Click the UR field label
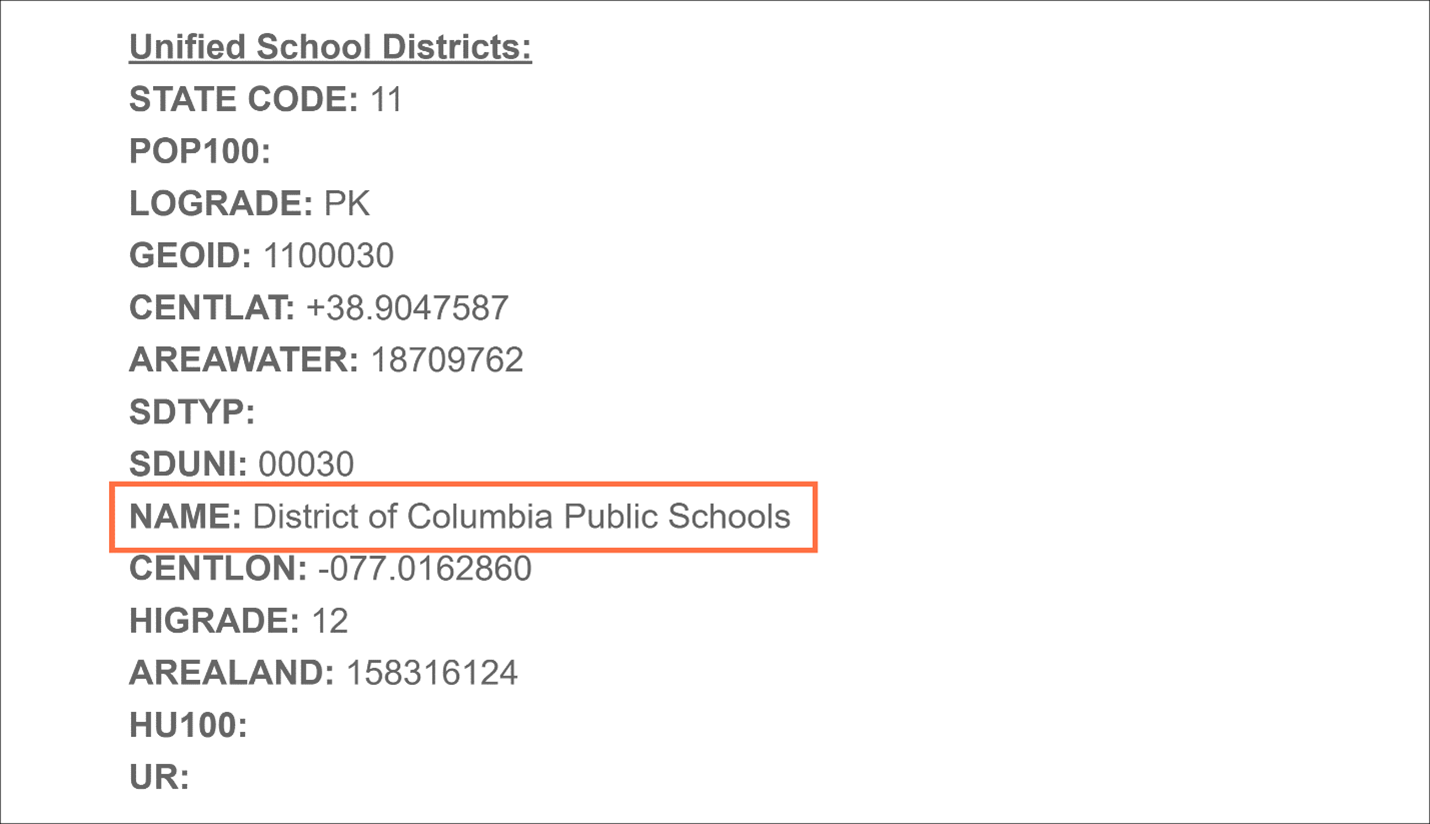The image size is (1430, 824). (x=159, y=776)
